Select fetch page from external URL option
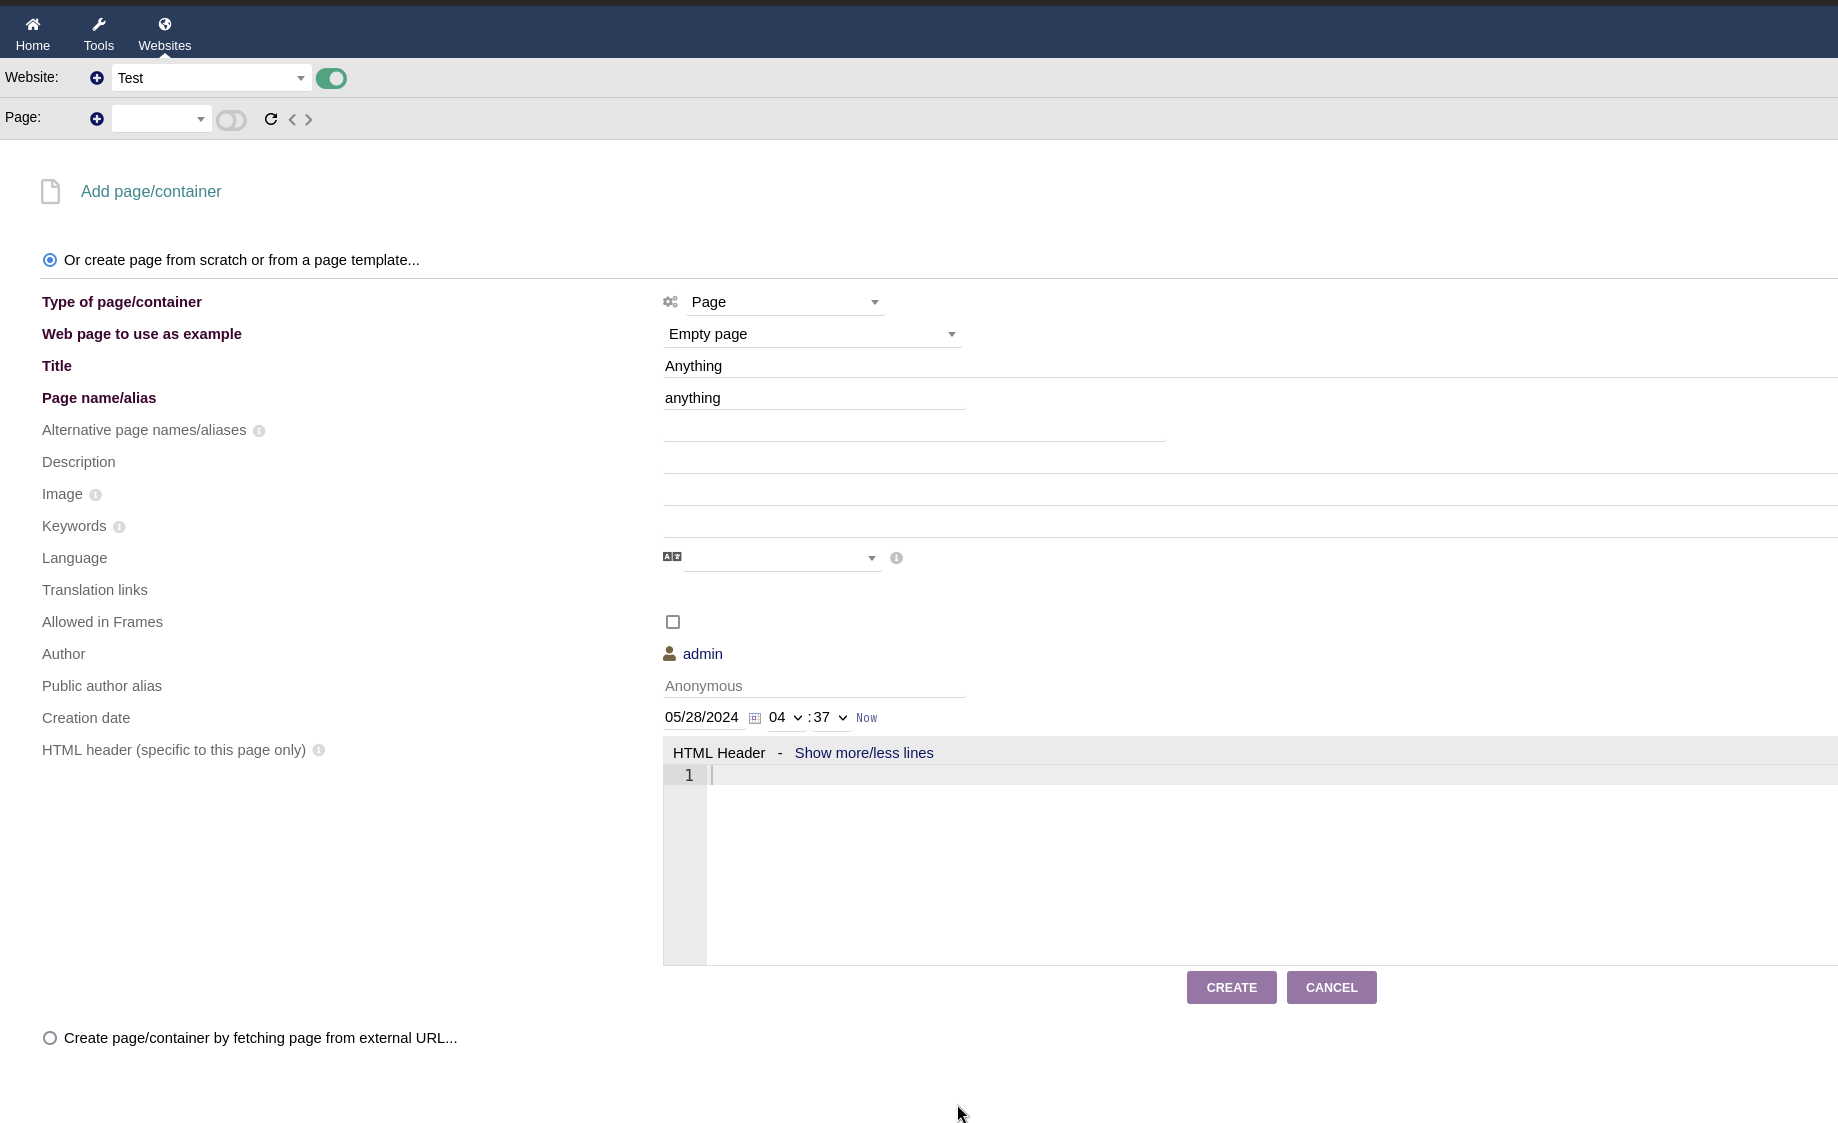Image resolution: width=1838 pixels, height=1123 pixels. coord(50,1038)
